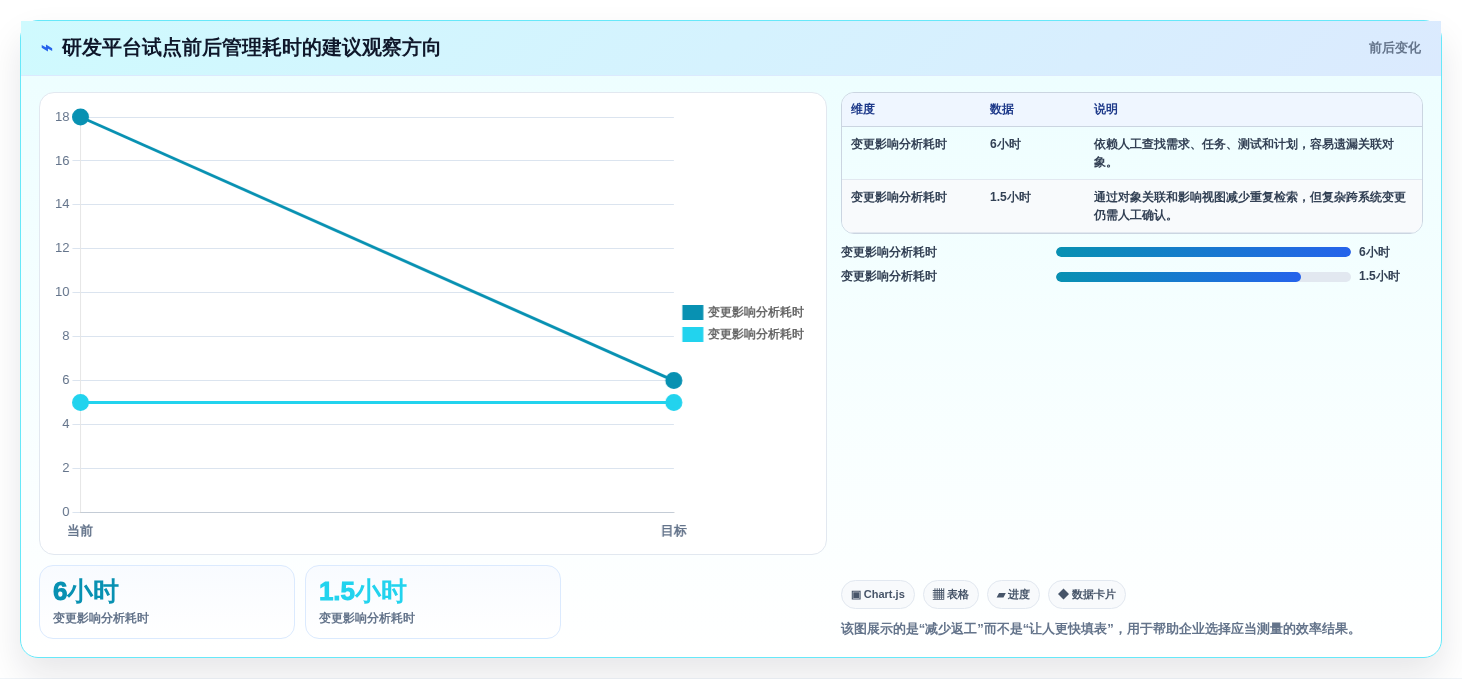Click the 说明 column header
This screenshot has width=1462, height=679.
tap(1106, 109)
